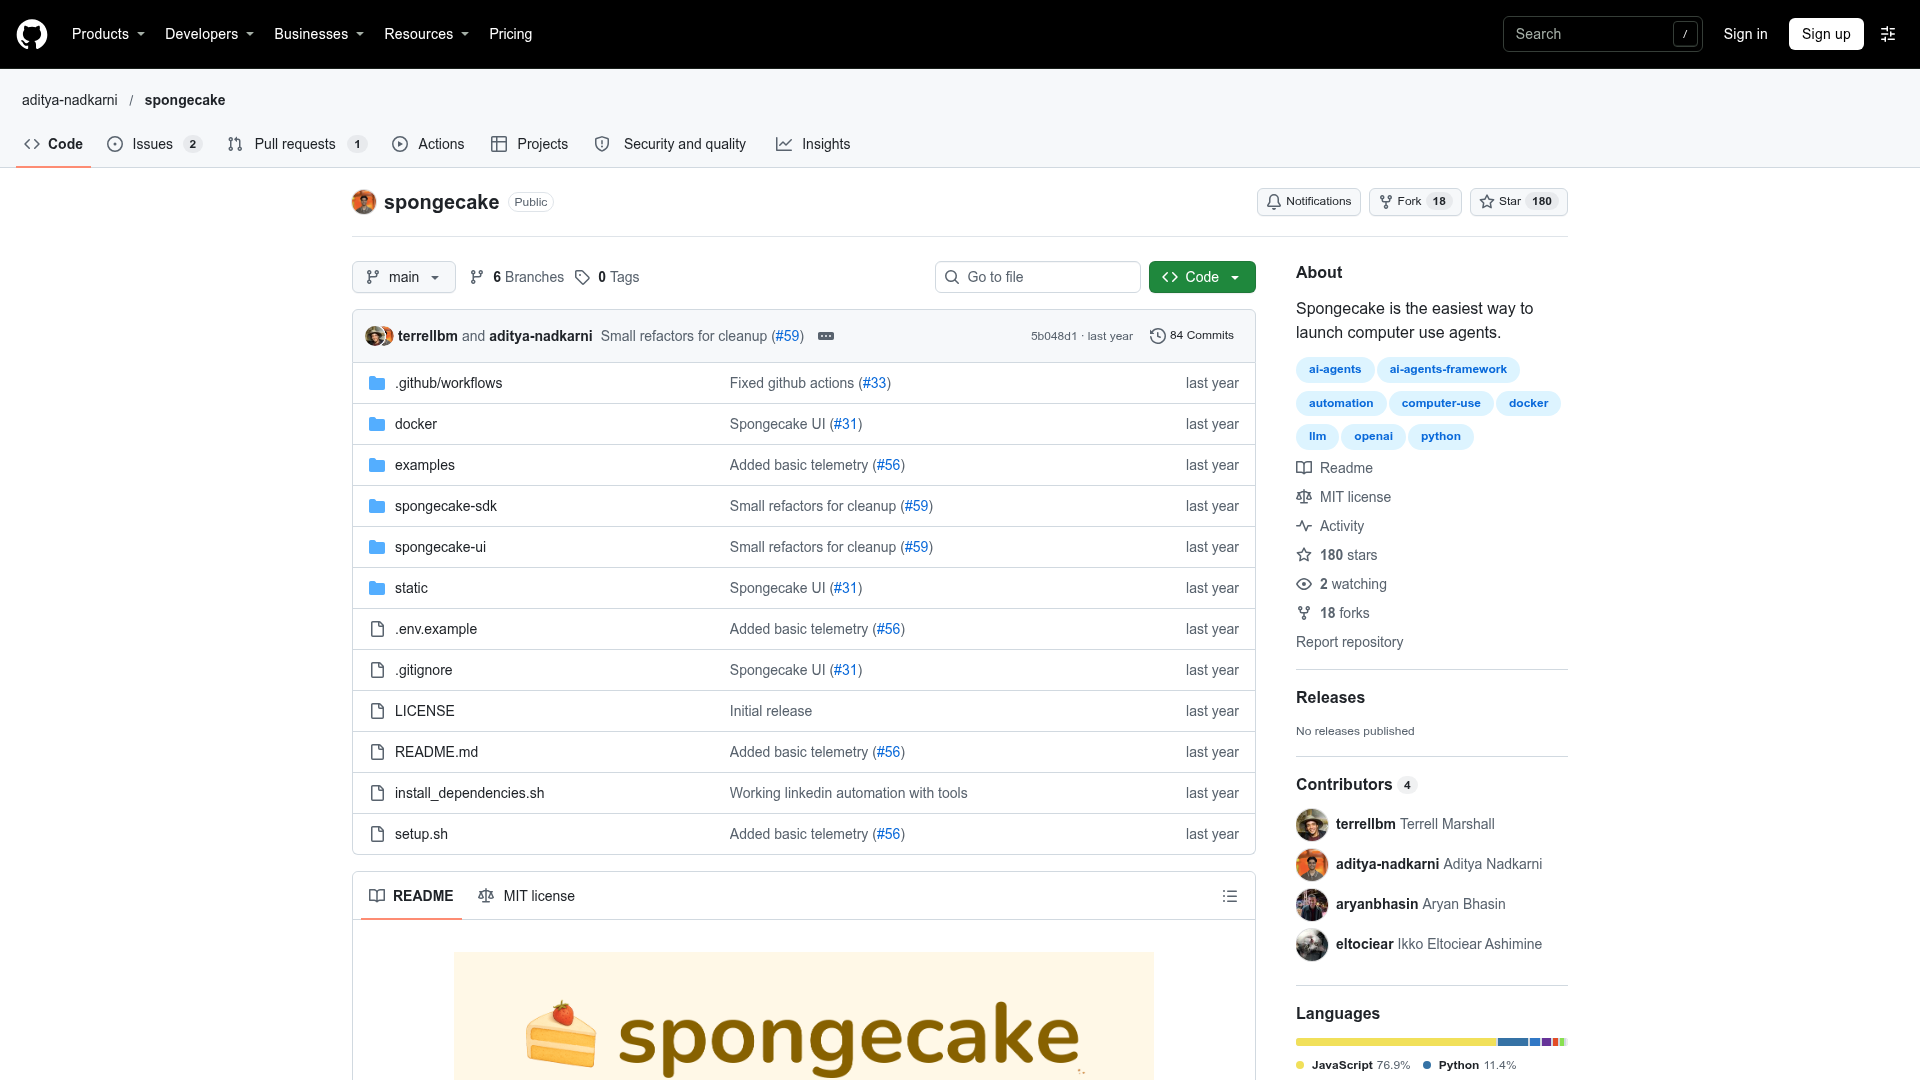Click the Search field in the header

pos(1602,34)
